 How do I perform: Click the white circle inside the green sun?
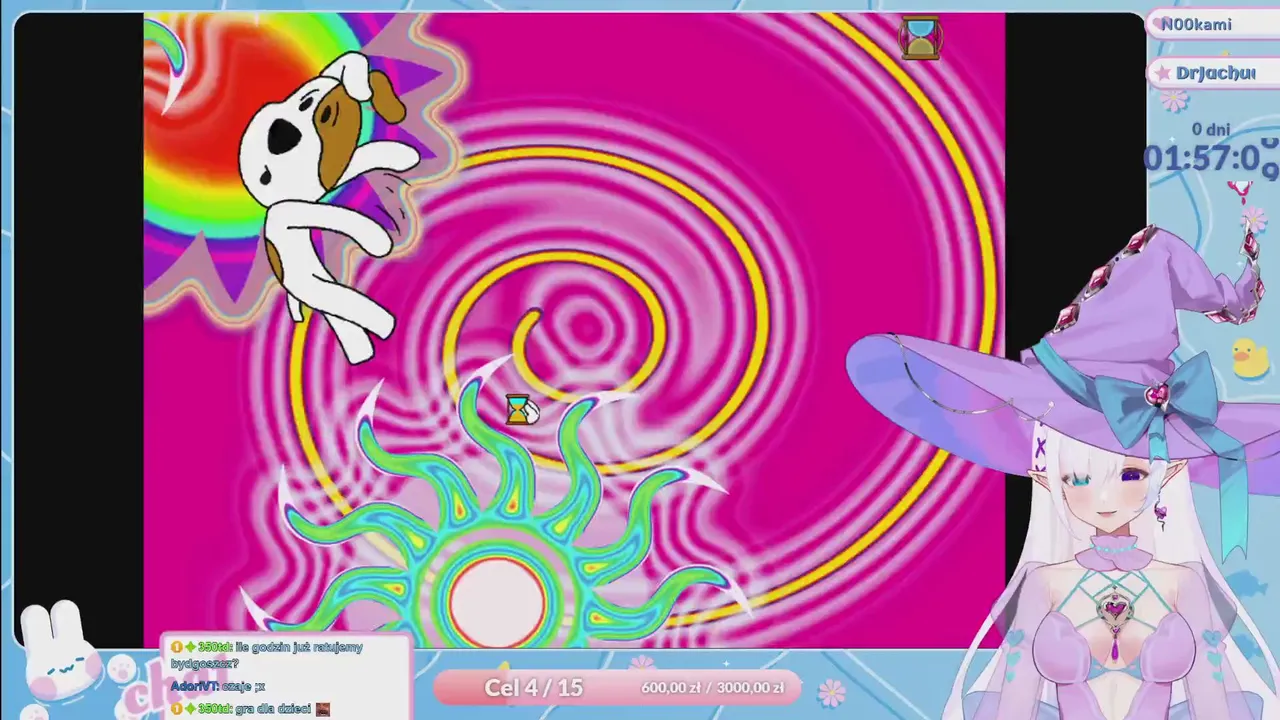tap(498, 604)
